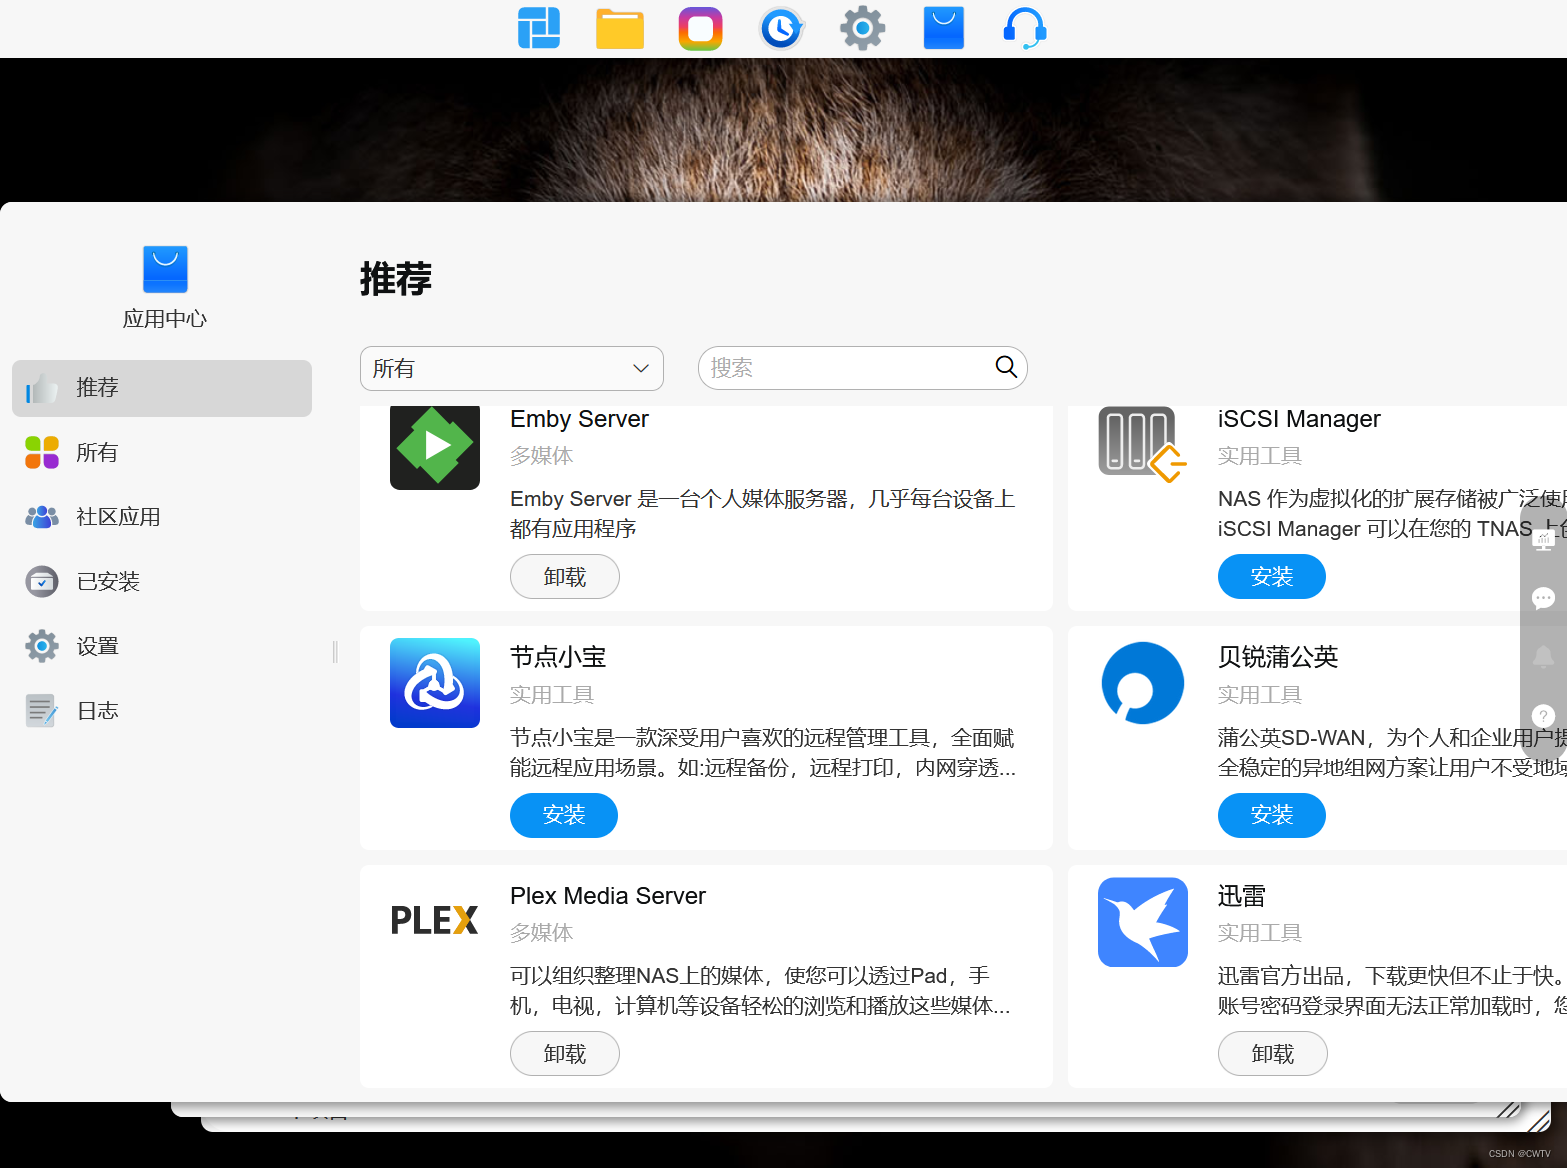This screenshot has height=1168, width=1567.
Task: Open the blue shopping bag app center dock icon
Action: point(944,28)
